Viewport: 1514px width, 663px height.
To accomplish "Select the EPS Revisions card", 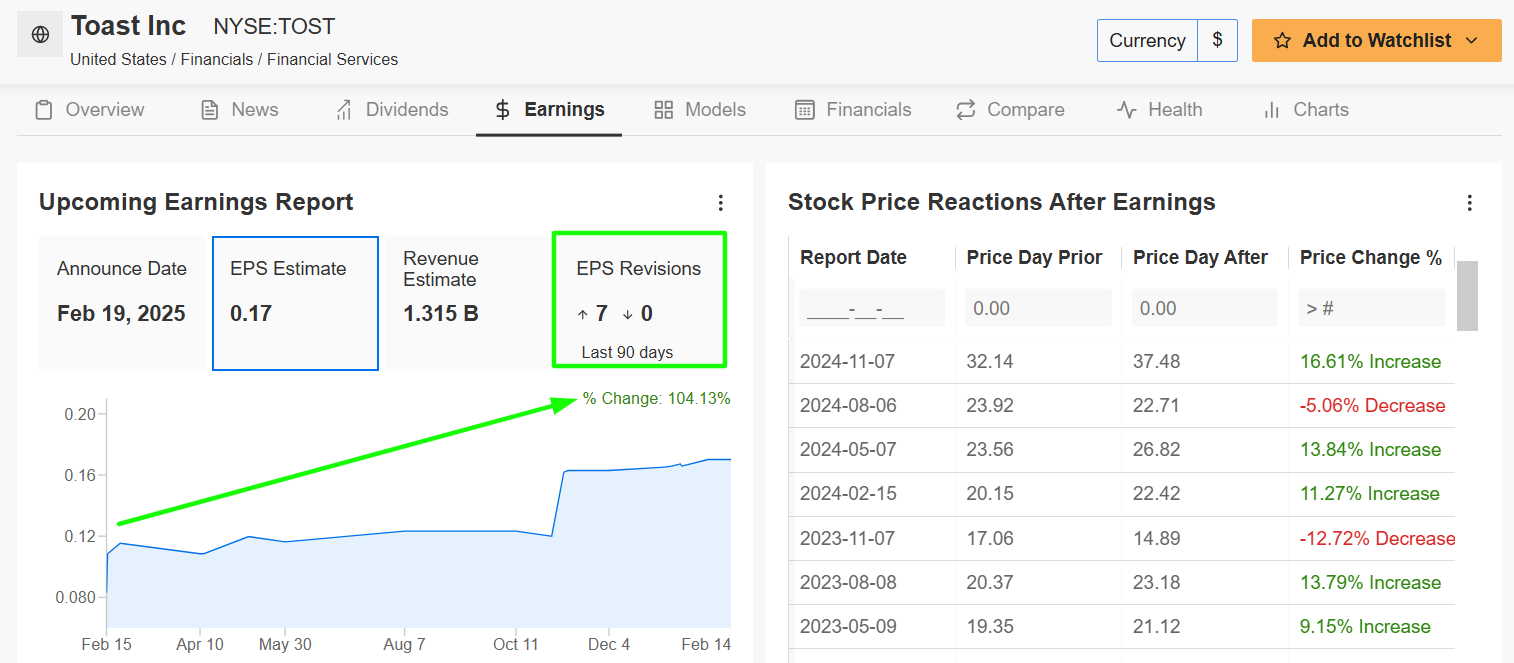I will coord(639,300).
